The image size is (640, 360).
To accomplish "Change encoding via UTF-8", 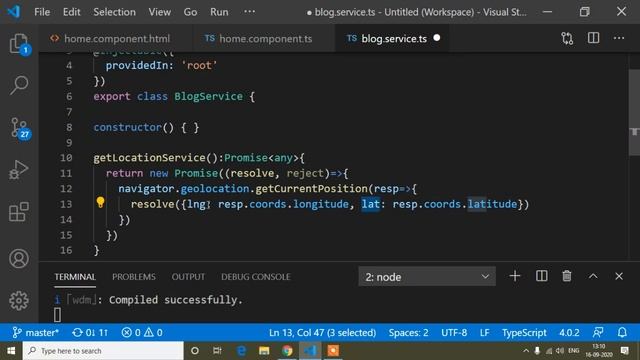I will click(x=454, y=333).
